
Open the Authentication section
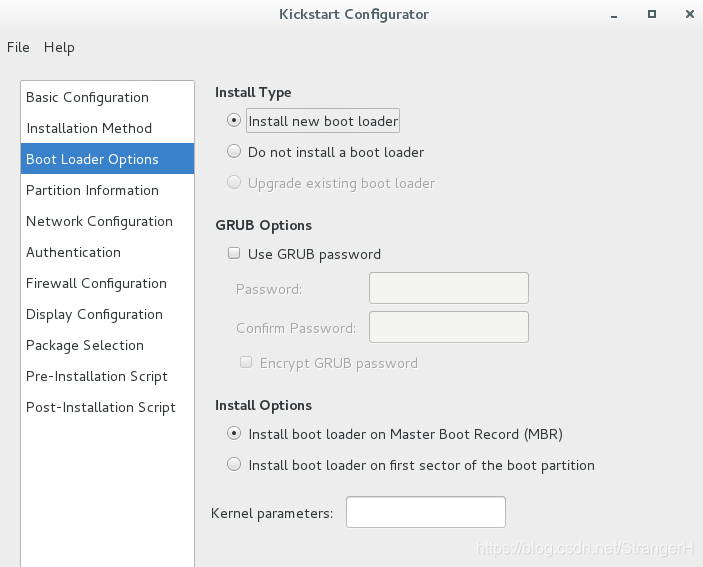click(107, 252)
